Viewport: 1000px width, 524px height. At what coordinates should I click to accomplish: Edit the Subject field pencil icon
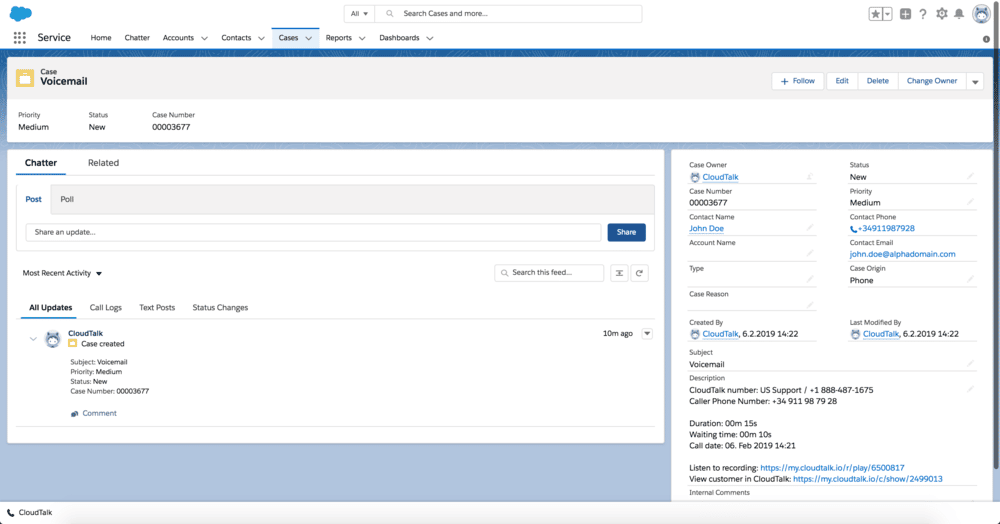tap(970, 363)
